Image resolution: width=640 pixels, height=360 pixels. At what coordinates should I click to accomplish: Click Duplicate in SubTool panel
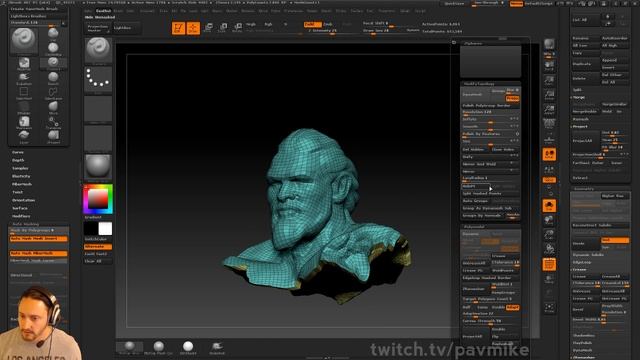pyautogui.click(x=585, y=64)
